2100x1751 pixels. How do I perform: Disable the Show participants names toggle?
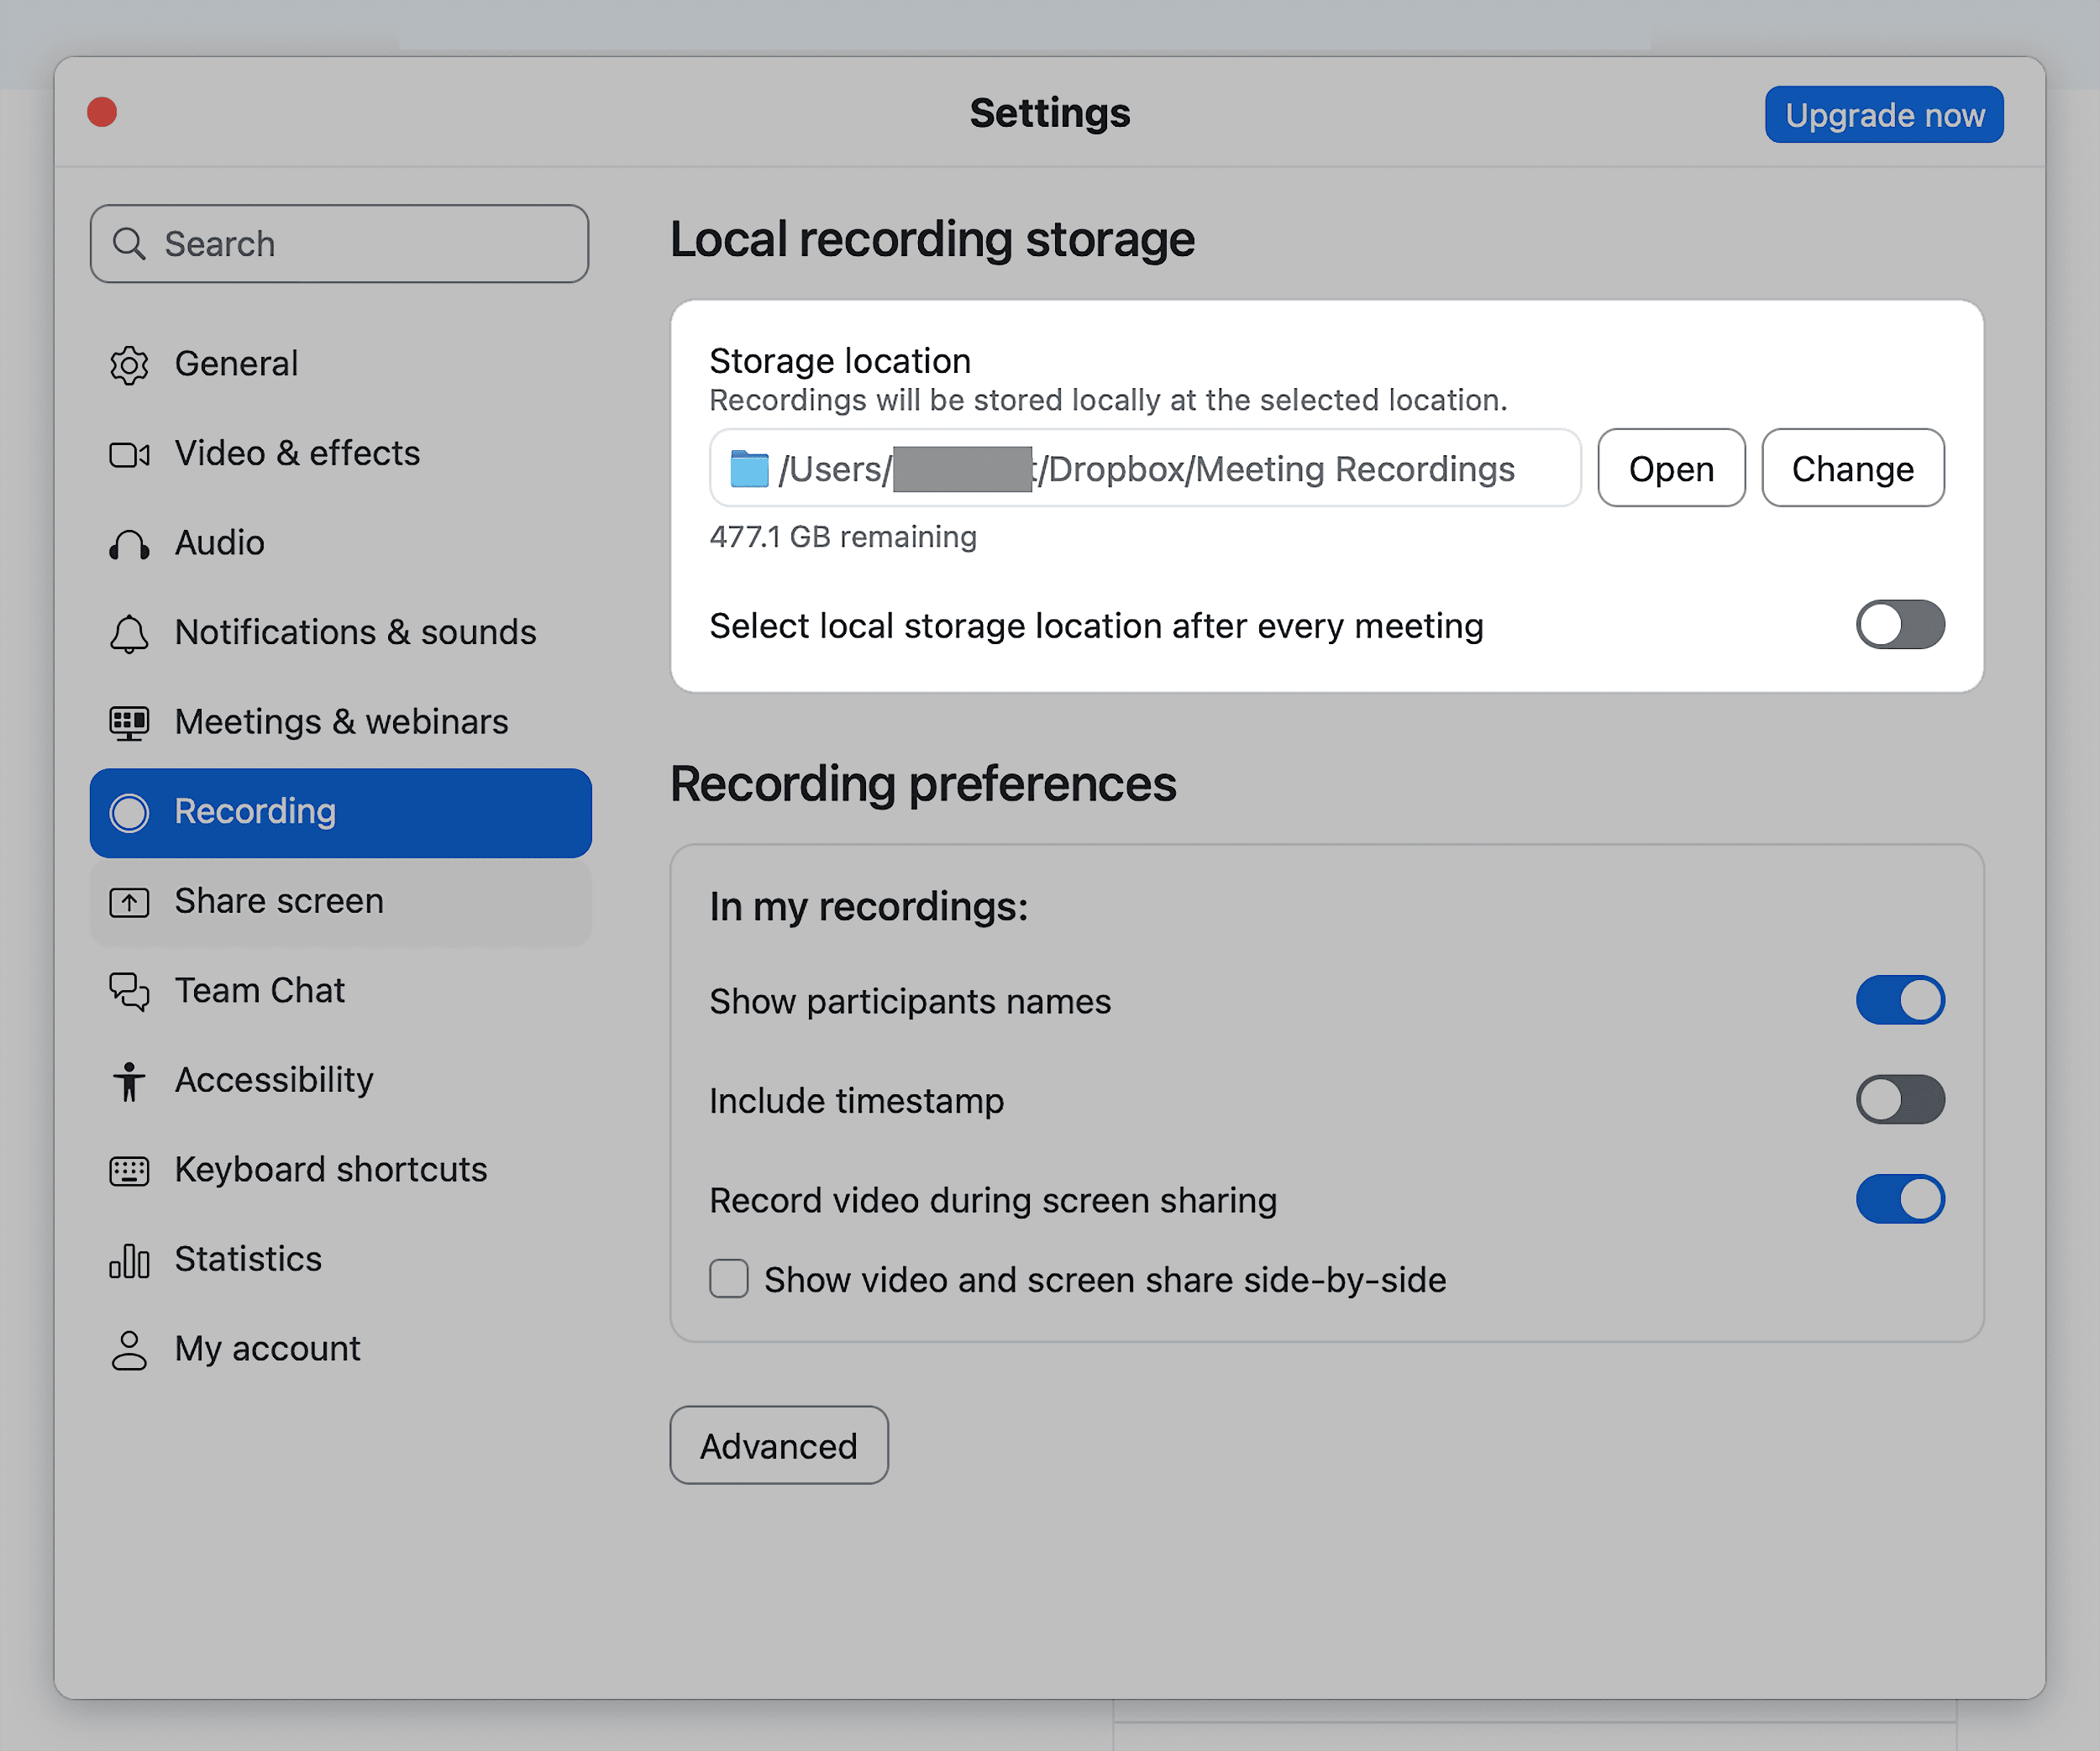1901,999
